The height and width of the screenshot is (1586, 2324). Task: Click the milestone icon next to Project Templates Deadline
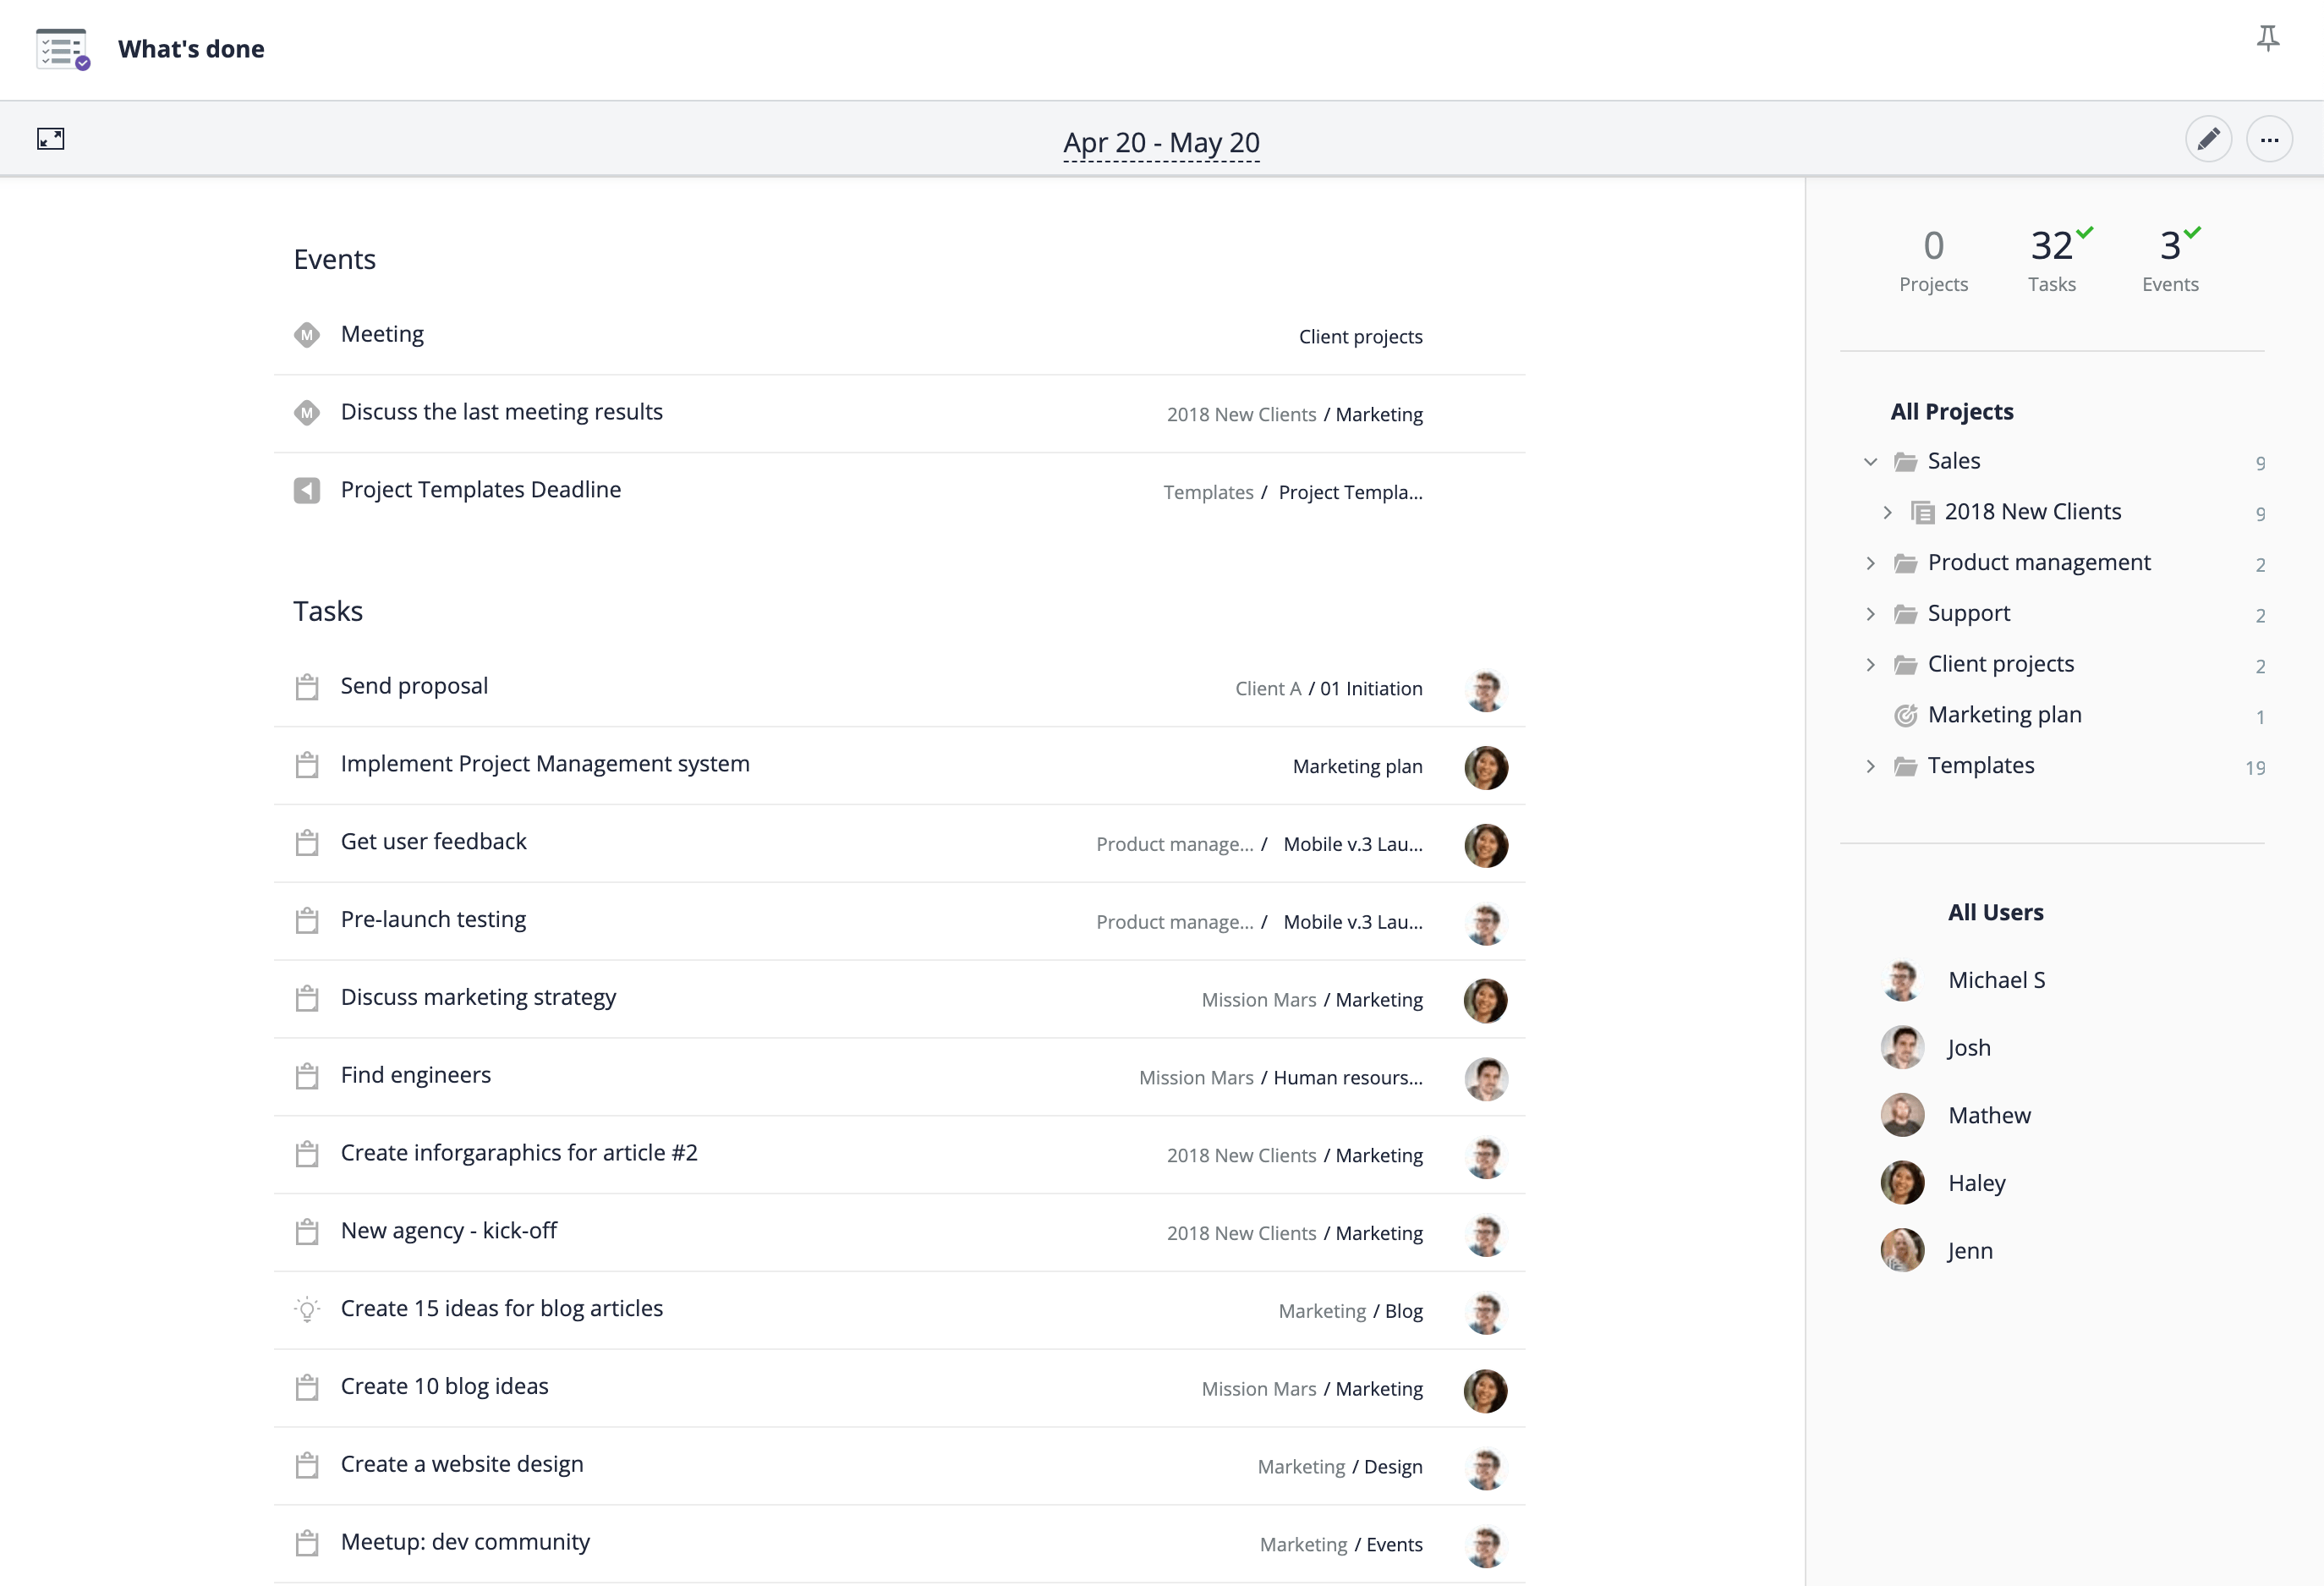307,491
